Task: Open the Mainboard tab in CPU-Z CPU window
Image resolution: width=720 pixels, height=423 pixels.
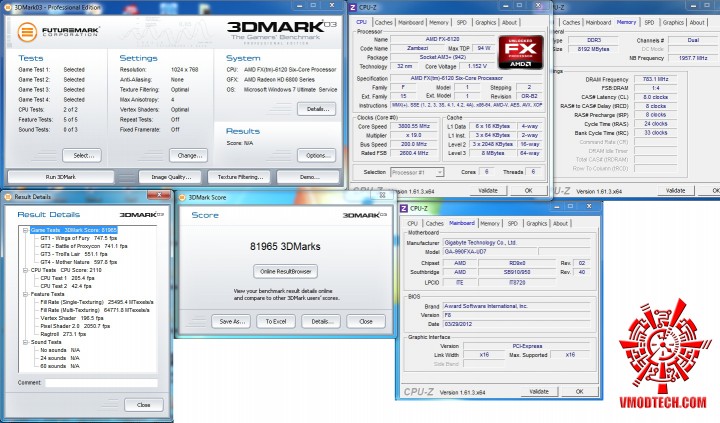Action: (411, 22)
